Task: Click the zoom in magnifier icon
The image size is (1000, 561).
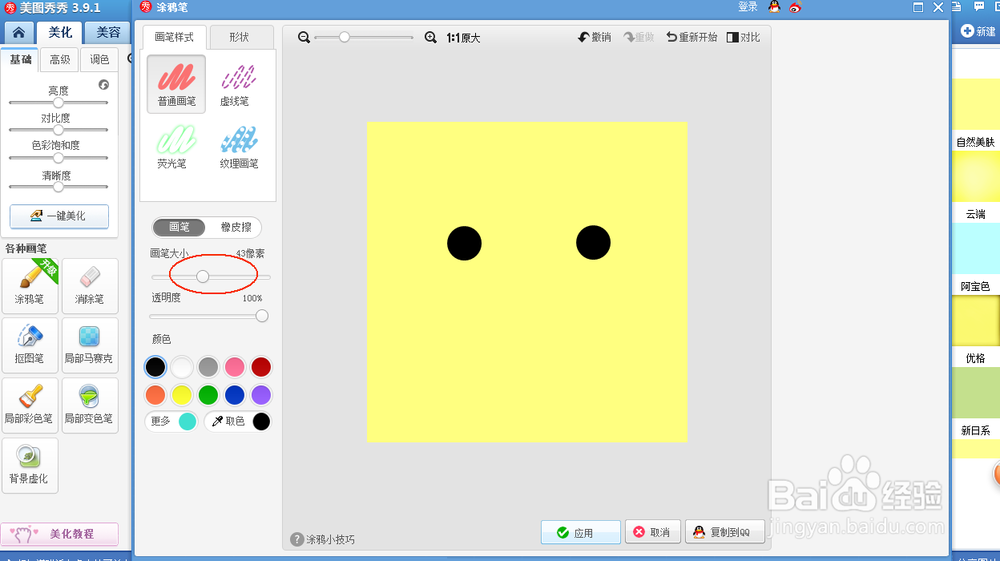Action: (x=430, y=38)
